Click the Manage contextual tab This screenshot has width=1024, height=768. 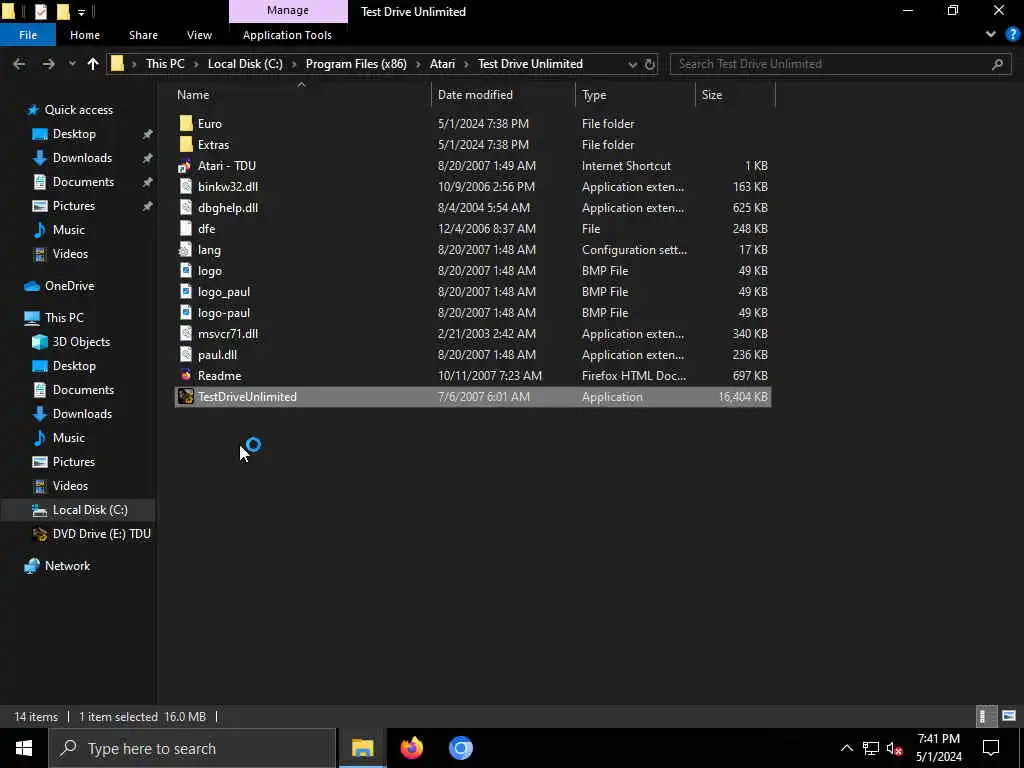pyautogui.click(x=288, y=11)
